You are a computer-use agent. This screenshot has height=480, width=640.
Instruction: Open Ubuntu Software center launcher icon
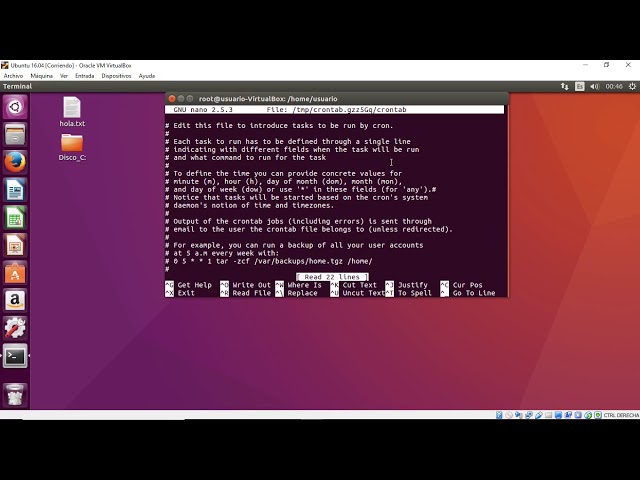tap(15, 273)
